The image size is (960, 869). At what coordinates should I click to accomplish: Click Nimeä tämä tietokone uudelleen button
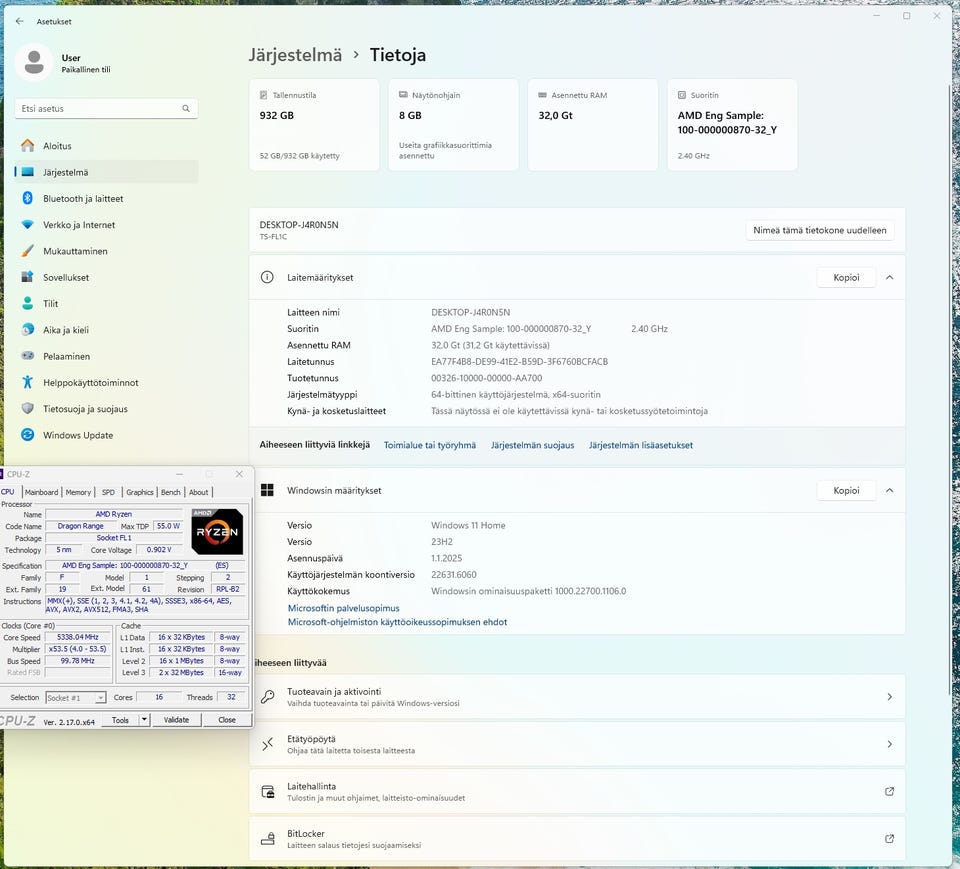(x=820, y=230)
